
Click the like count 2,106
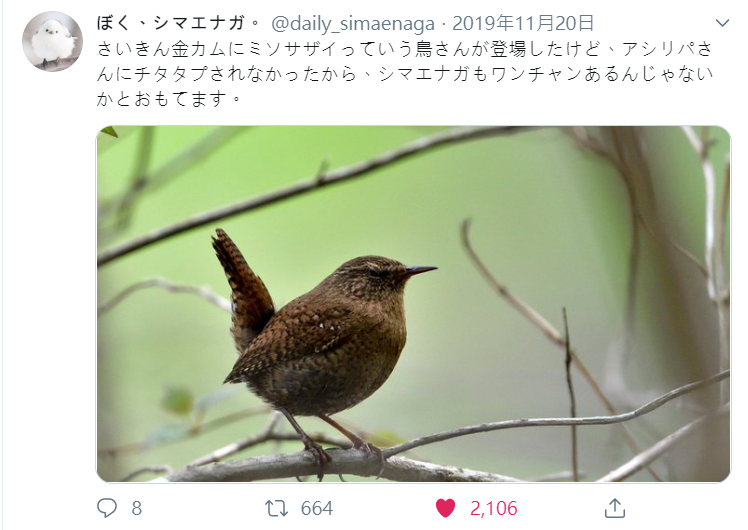[x=494, y=509]
